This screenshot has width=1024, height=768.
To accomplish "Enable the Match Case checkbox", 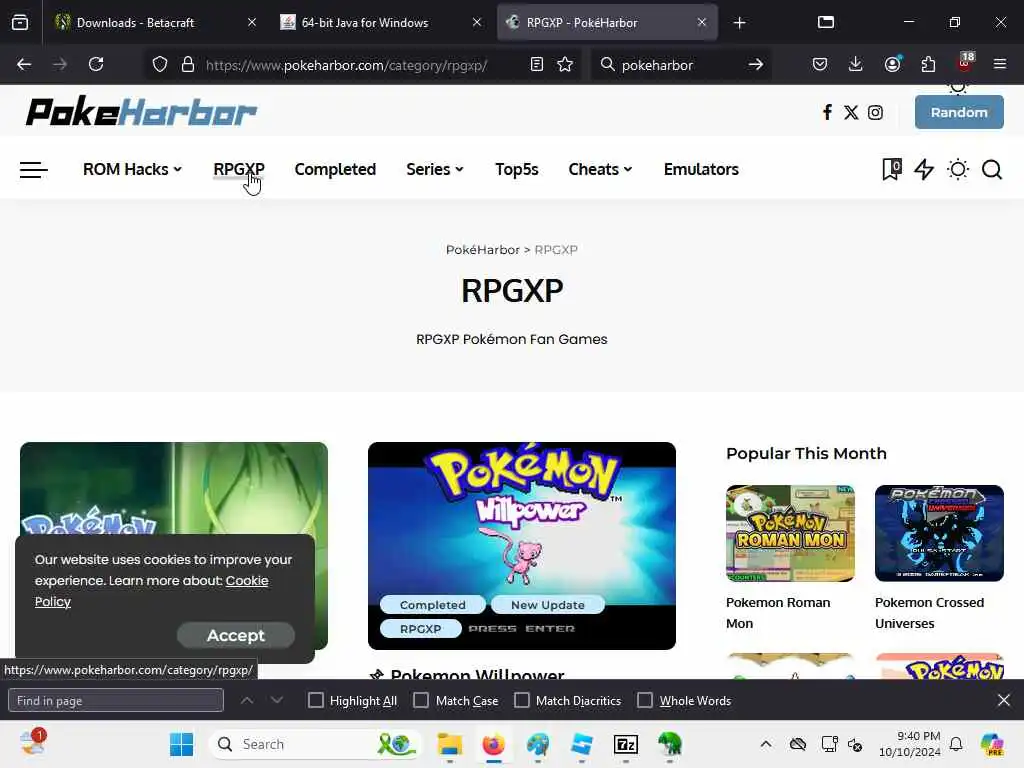I will click(421, 700).
